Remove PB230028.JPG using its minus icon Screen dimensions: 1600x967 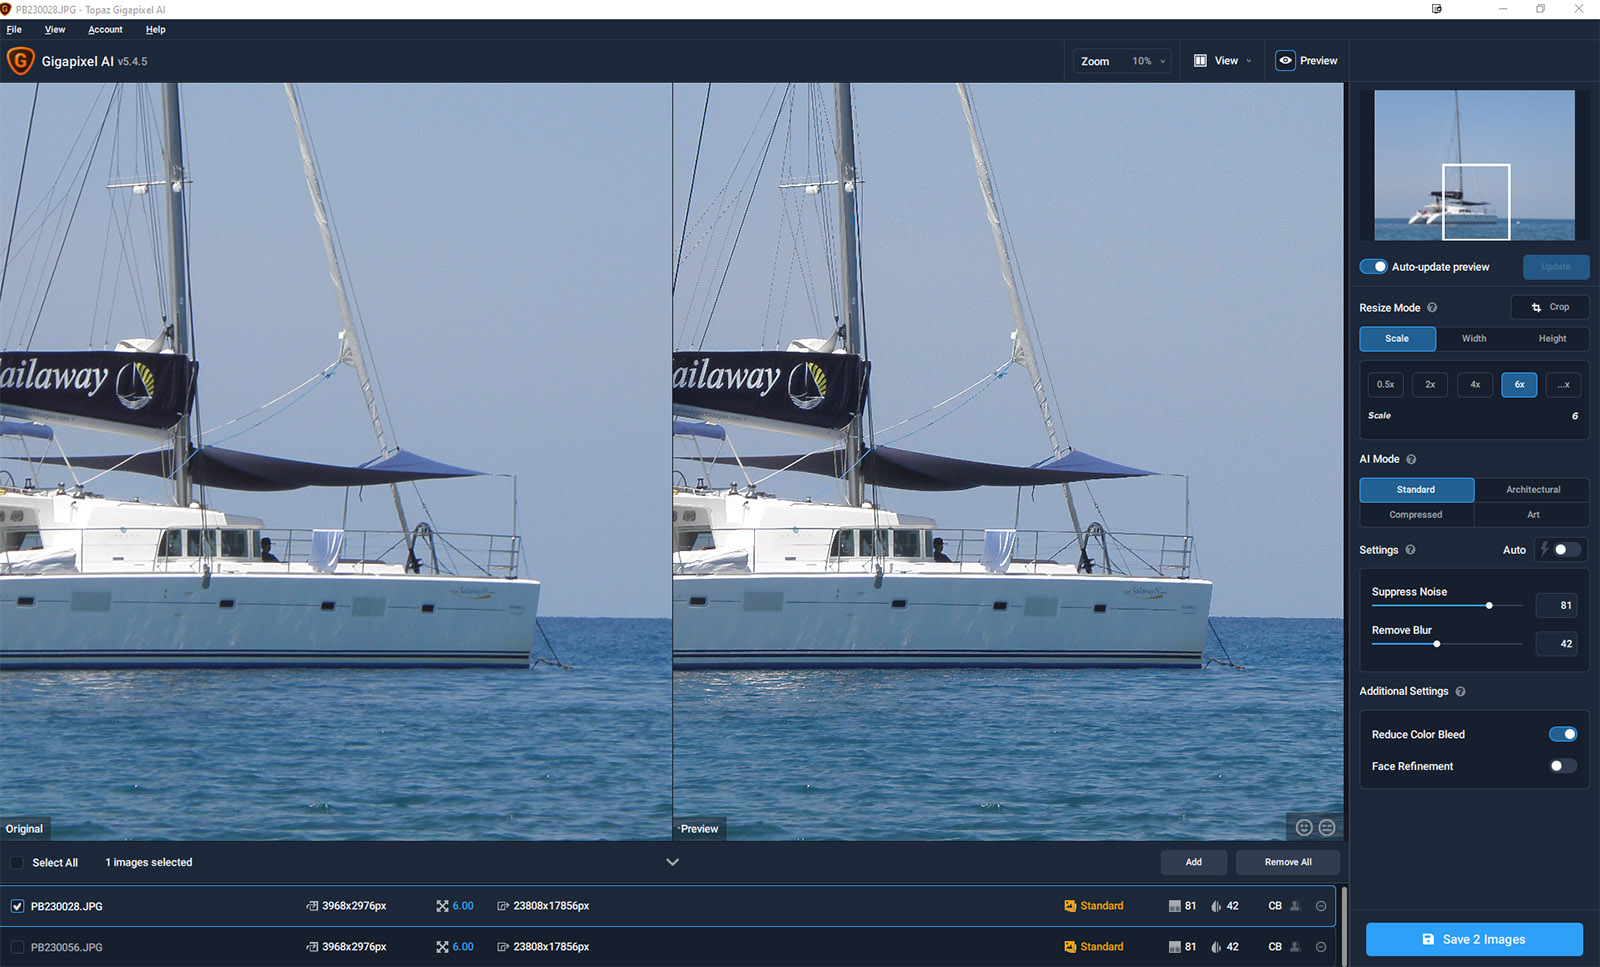(1321, 906)
